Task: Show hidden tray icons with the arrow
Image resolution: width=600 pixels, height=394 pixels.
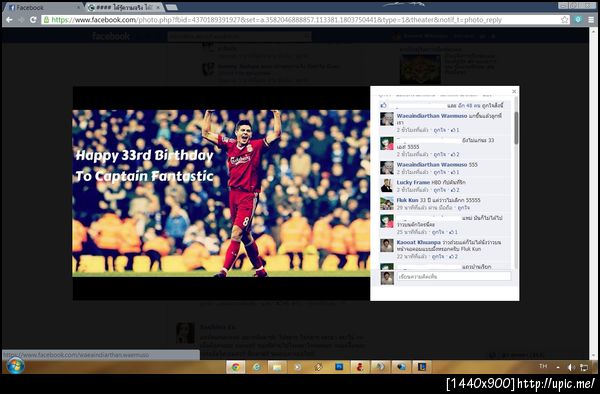Action: [558, 367]
